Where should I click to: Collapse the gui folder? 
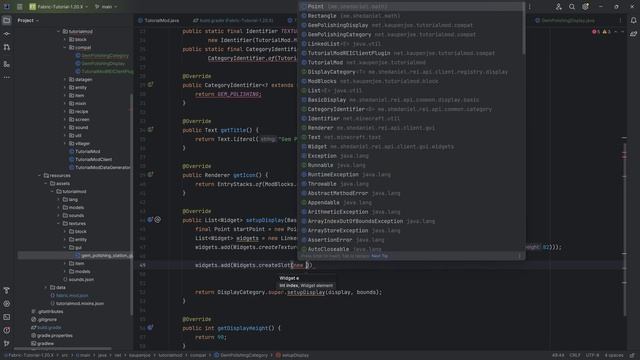pos(64,247)
